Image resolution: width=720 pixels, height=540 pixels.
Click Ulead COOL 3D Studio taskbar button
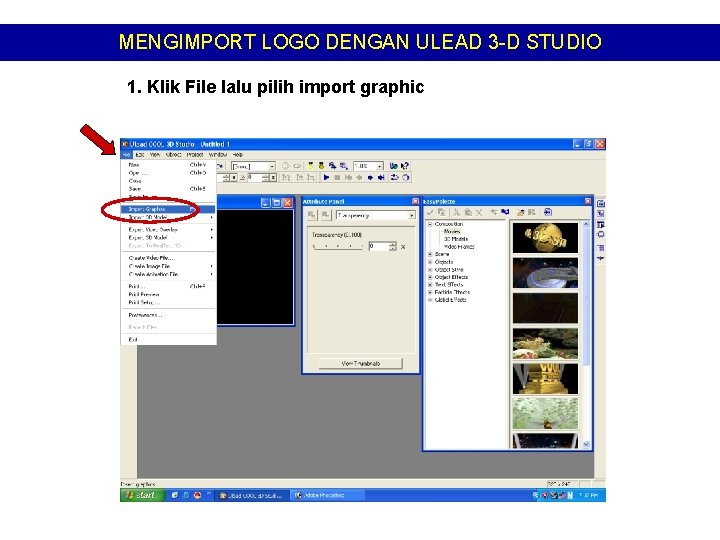point(253,495)
